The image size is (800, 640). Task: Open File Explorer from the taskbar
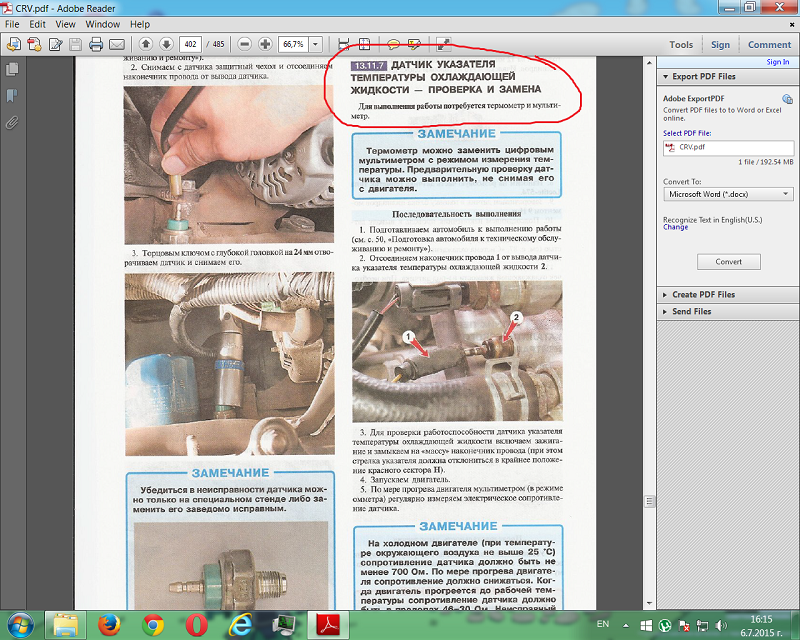66,625
